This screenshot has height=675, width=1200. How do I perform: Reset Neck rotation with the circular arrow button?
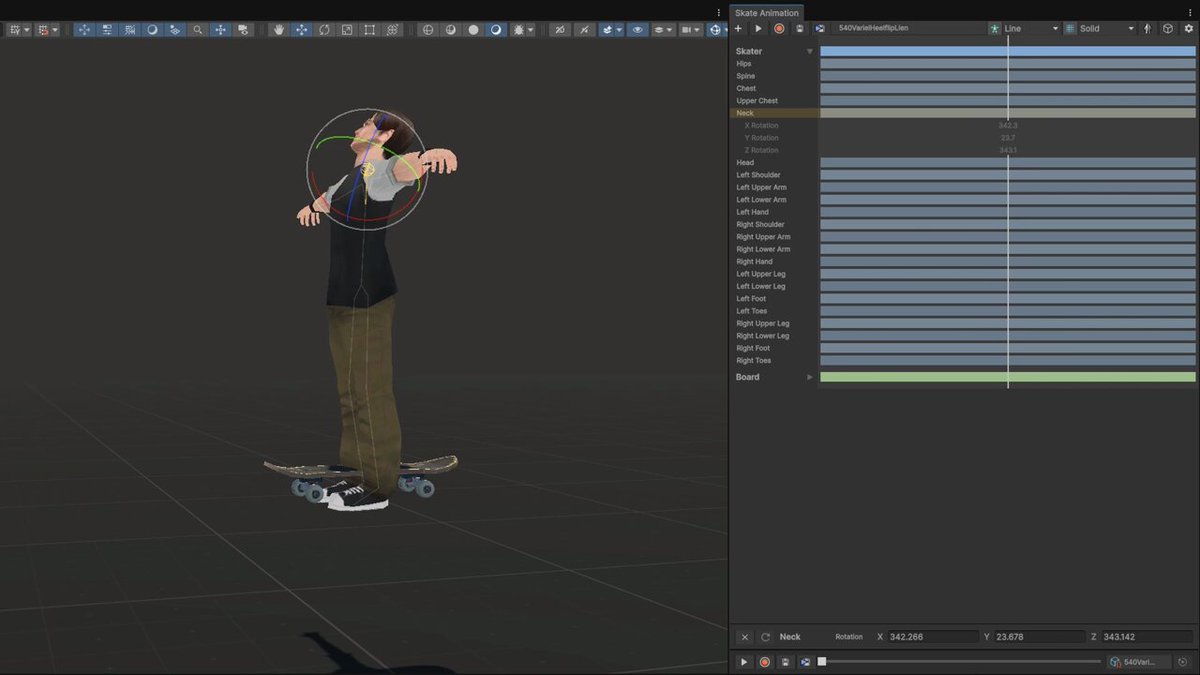765,637
